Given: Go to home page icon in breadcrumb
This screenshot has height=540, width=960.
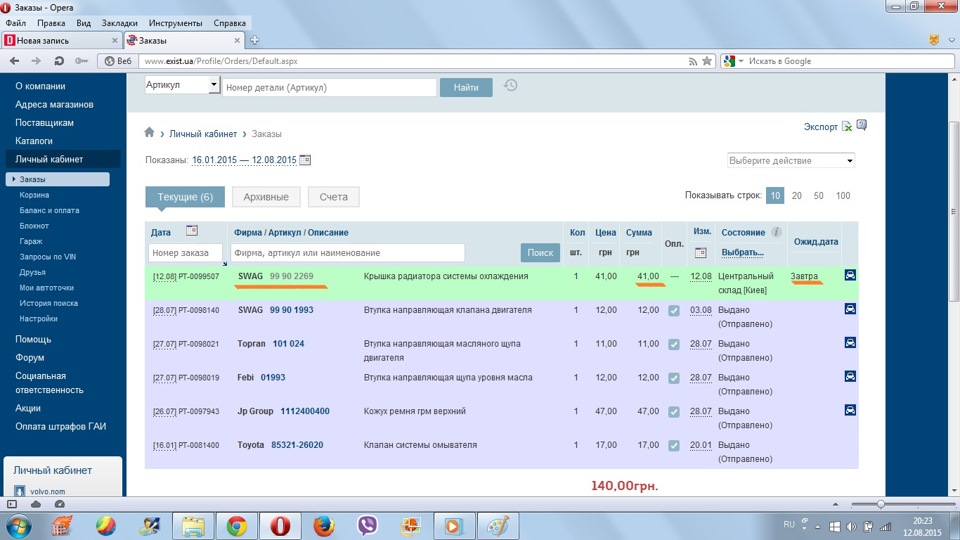Looking at the screenshot, I should point(149,132).
